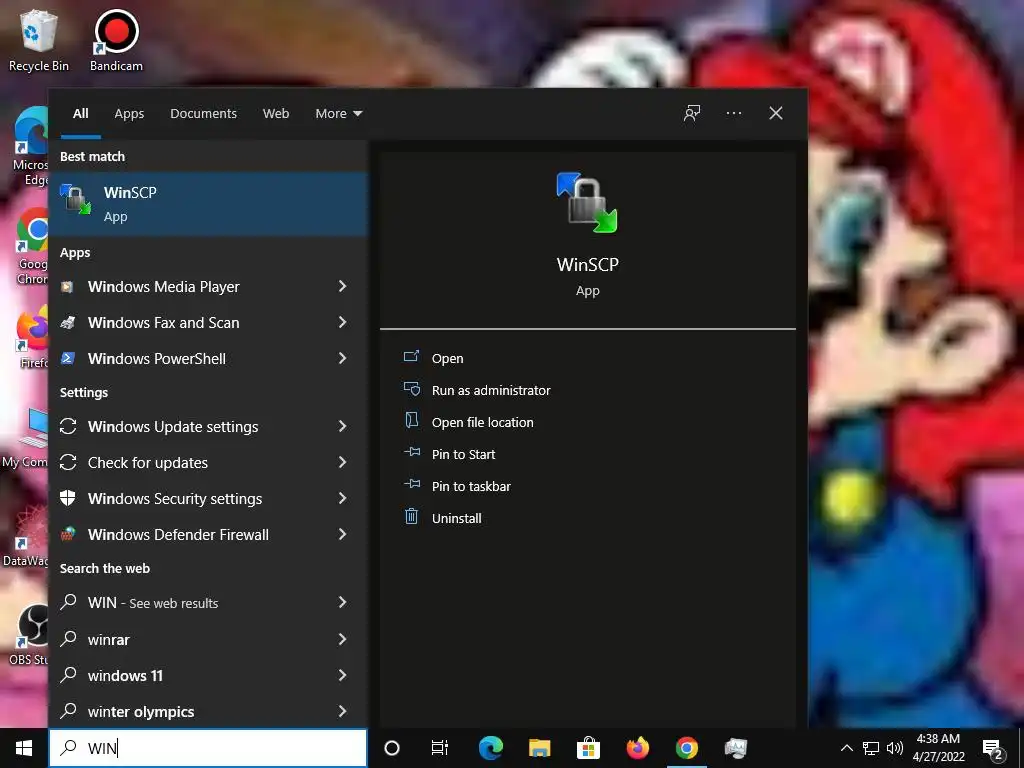Viewport: 1024px width, 768px height.
Task: Select Pin to taskbar
Action: tap(471, 487)
